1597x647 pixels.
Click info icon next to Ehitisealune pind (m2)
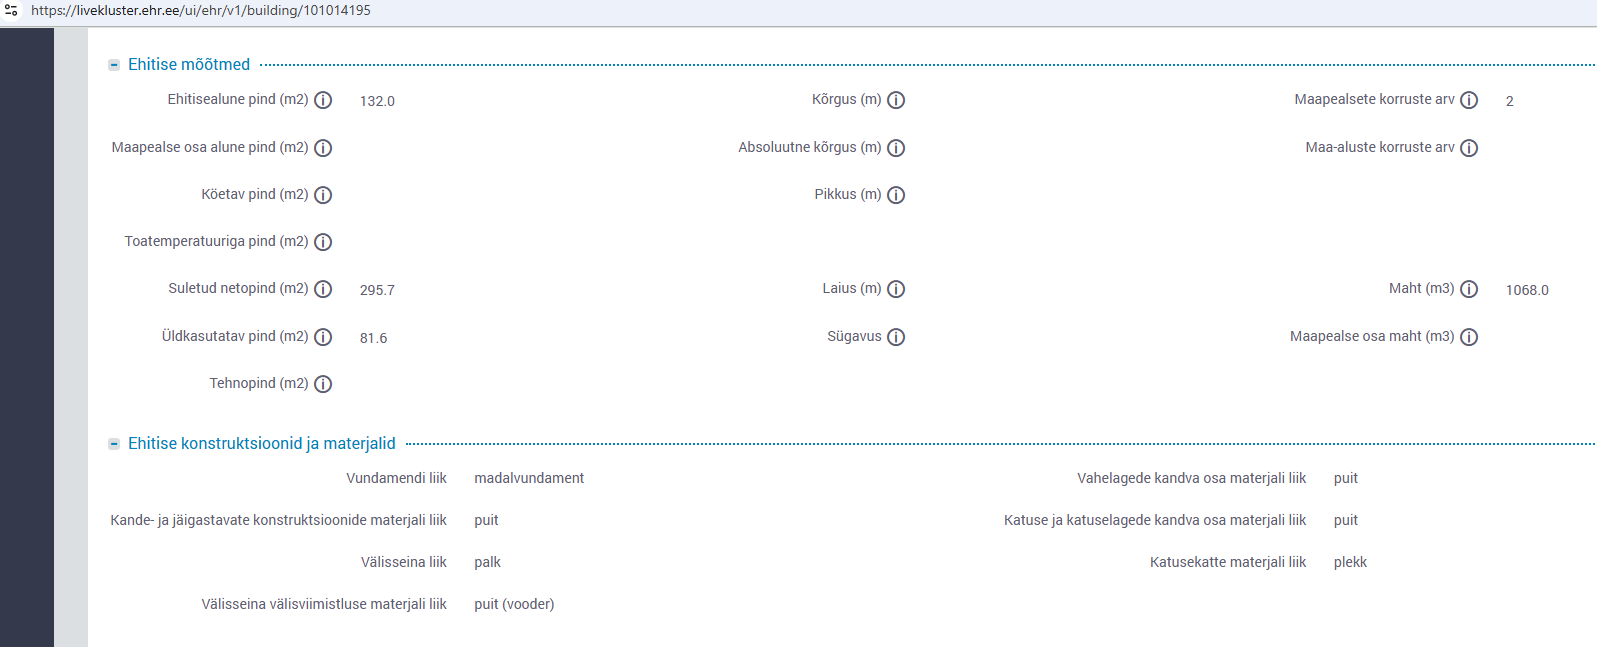323,100
